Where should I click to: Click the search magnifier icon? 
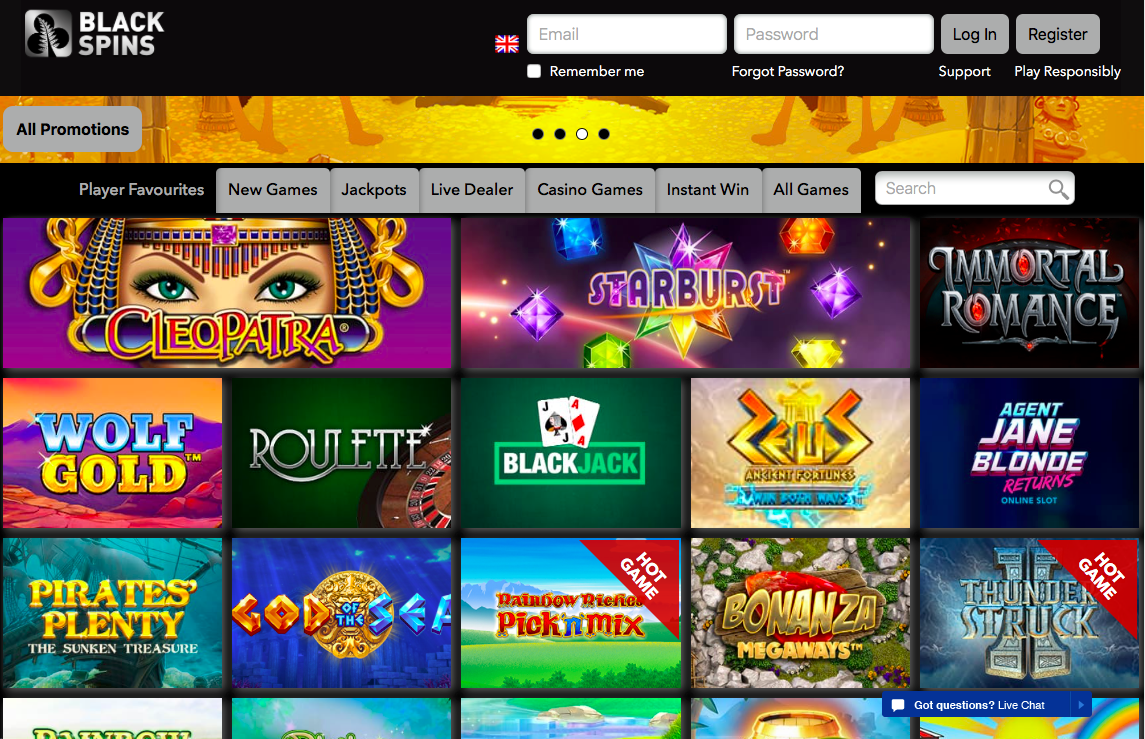pyautogui.click(x=1058, y=189)
